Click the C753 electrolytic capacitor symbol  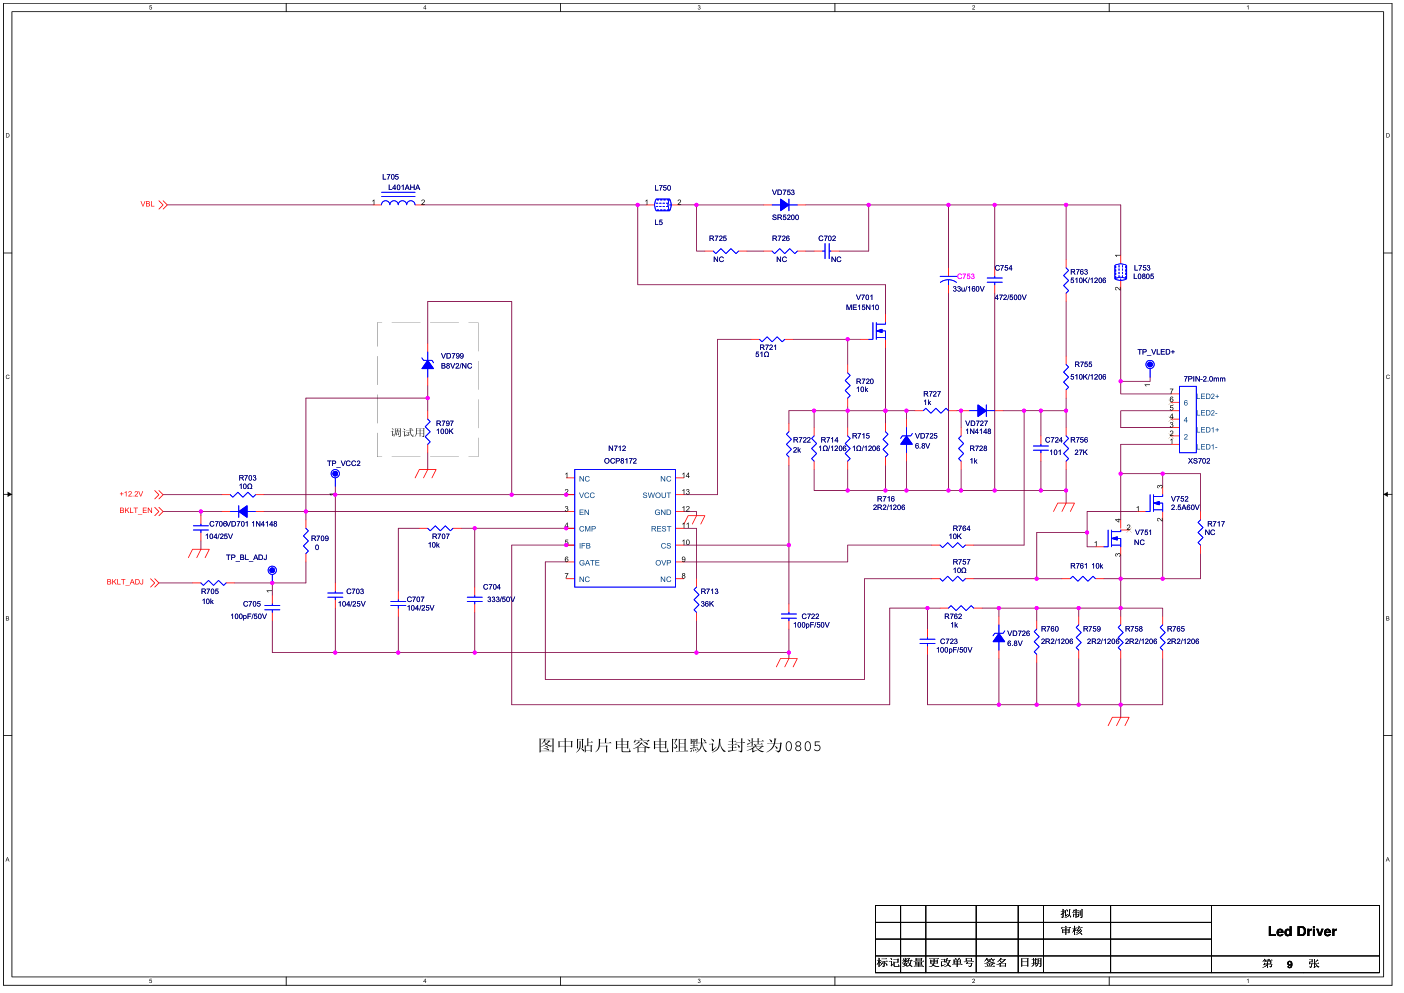(948, 279)
